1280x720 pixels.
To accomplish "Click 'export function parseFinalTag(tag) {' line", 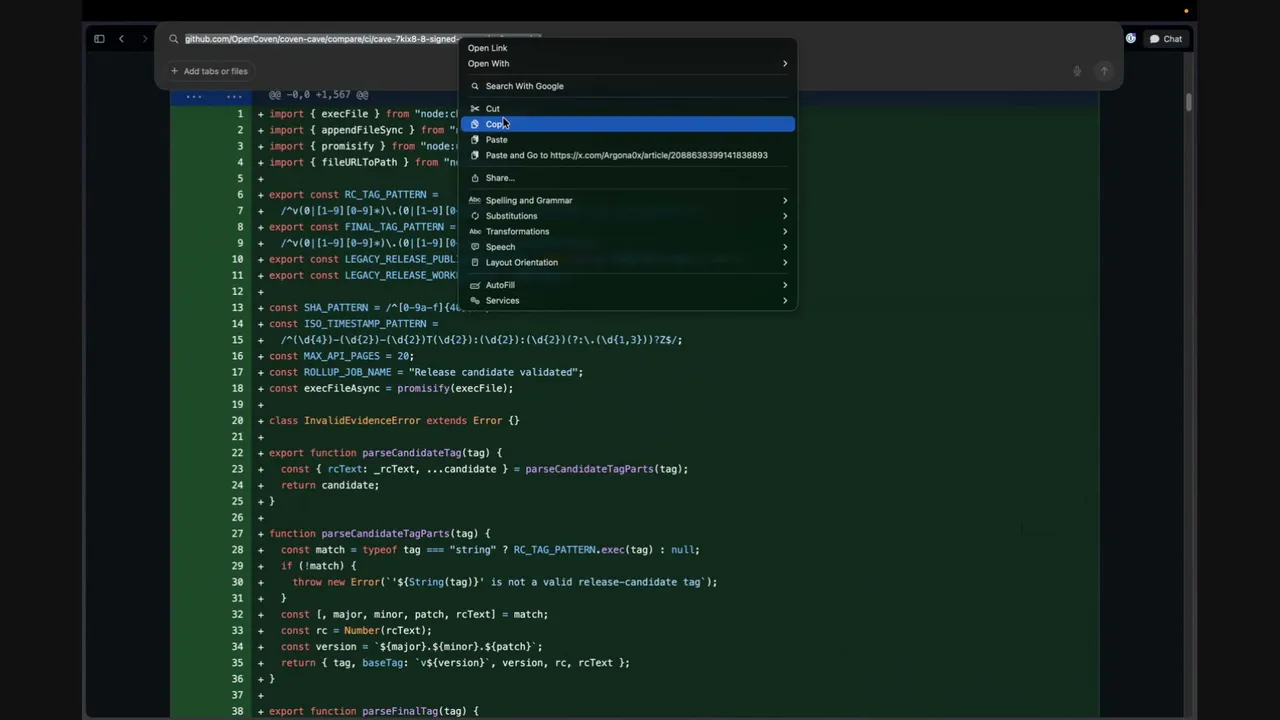I will coord(373,711).
